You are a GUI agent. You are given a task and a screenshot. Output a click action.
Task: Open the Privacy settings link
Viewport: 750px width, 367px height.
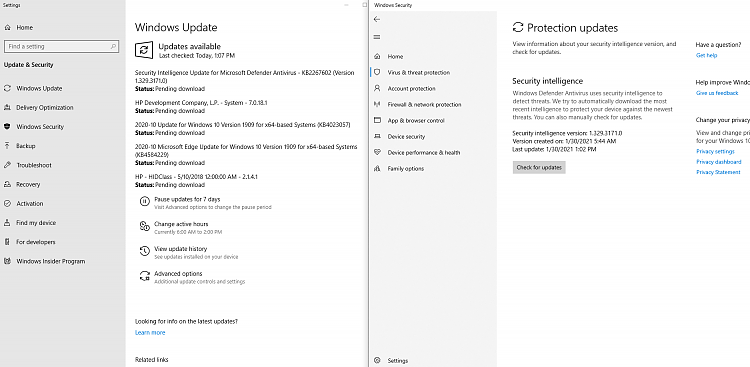click(x=715, y=152)
